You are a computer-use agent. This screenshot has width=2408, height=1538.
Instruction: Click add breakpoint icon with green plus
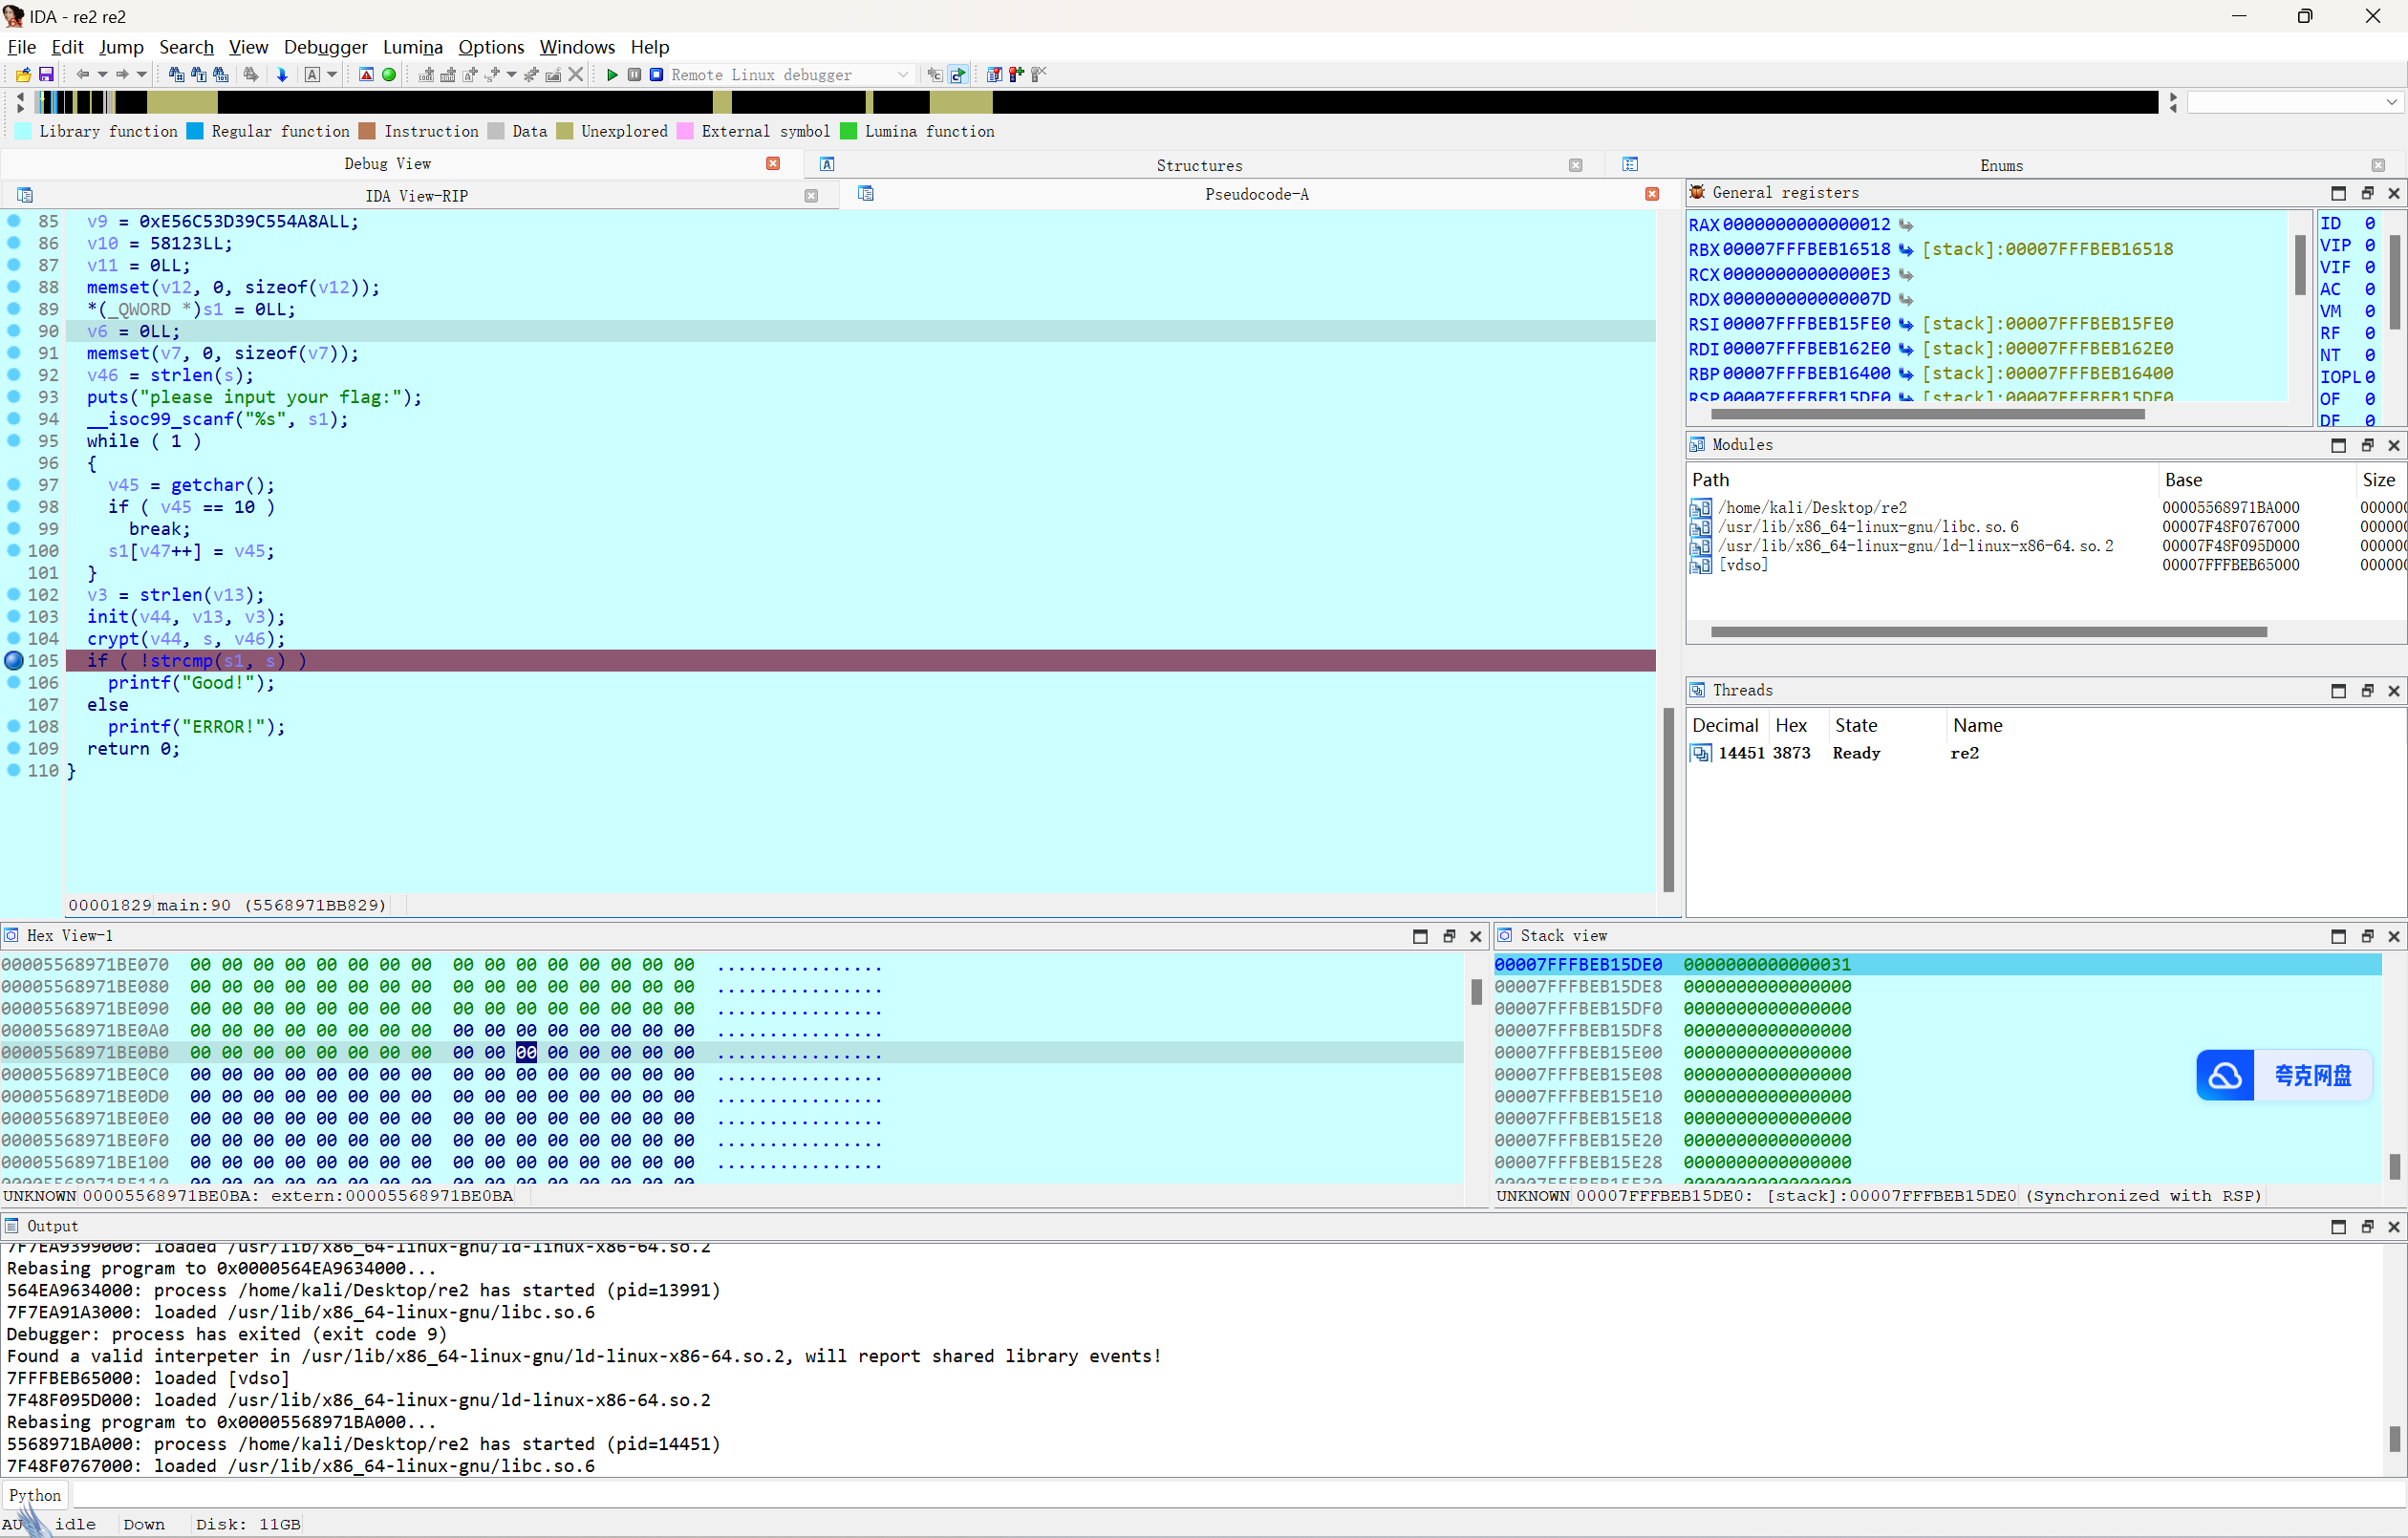point(1016,75)
